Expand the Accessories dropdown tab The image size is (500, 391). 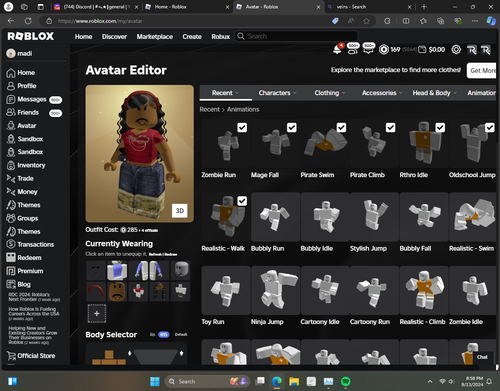coord(382,93)
